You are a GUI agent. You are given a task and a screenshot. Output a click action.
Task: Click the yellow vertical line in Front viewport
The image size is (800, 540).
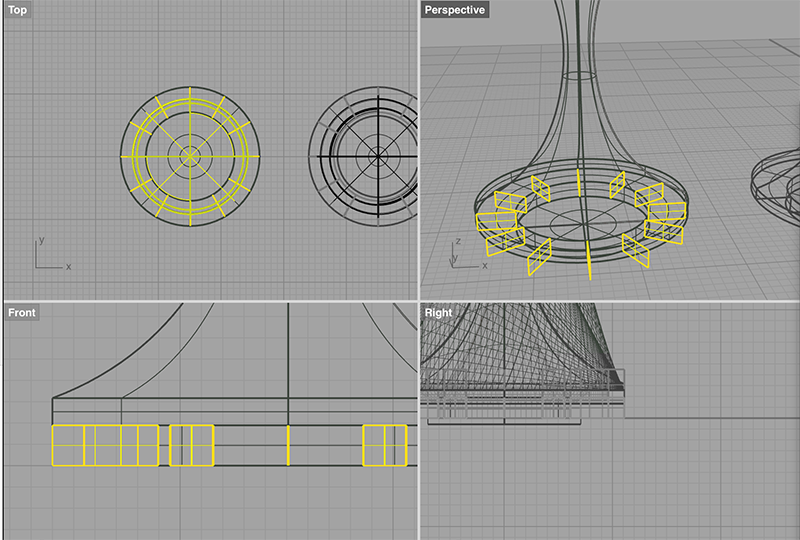(x=288, y=445)
